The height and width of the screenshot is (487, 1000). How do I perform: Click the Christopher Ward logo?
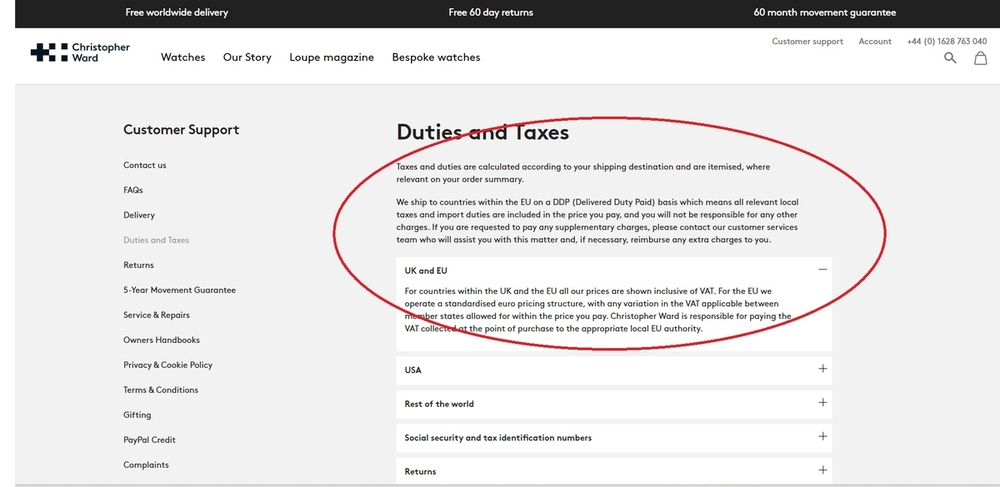click(80, 52)
